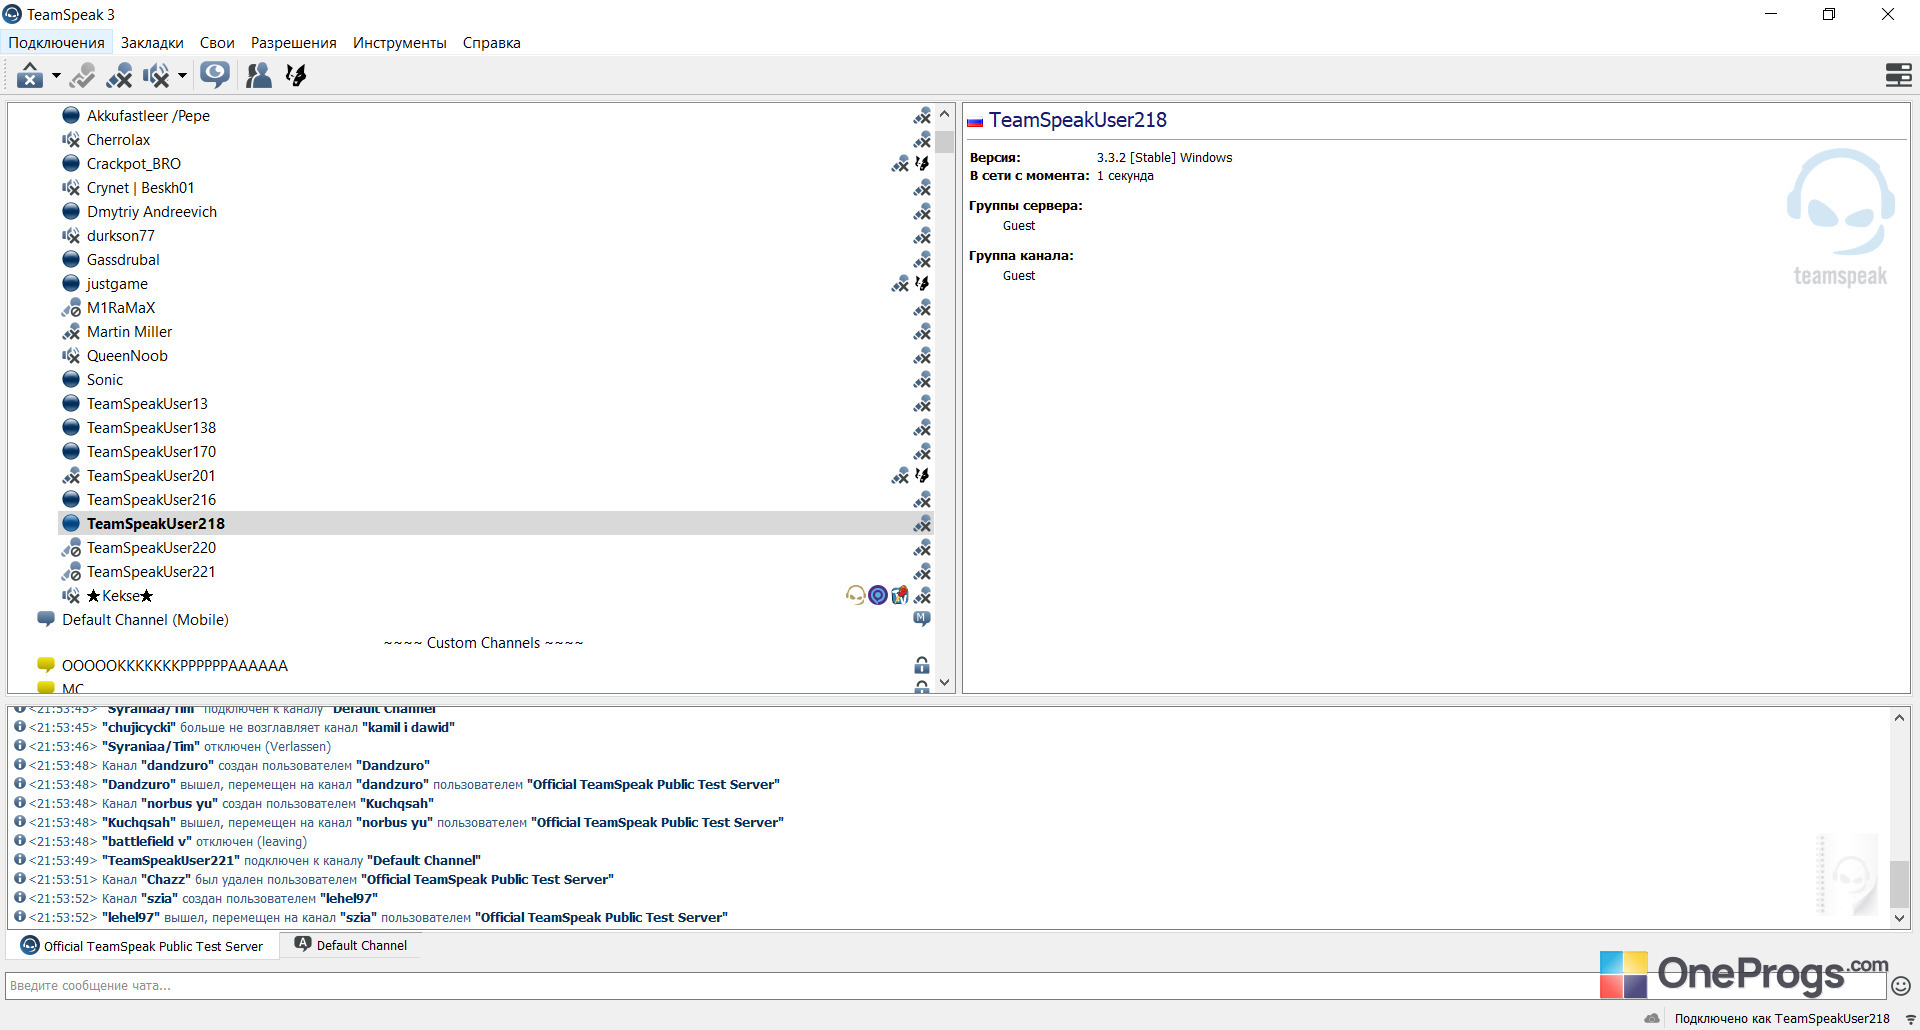Select user Dmytriy Andreevich
This screenshot has width=1920, height=1030.
(x=151, y=212)
